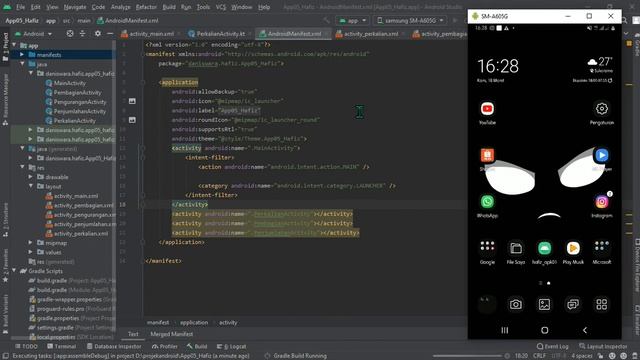Viewport: 640px width, 360px height.
Task: Click the select opened file target icon
Action: (x=70, y=33)
